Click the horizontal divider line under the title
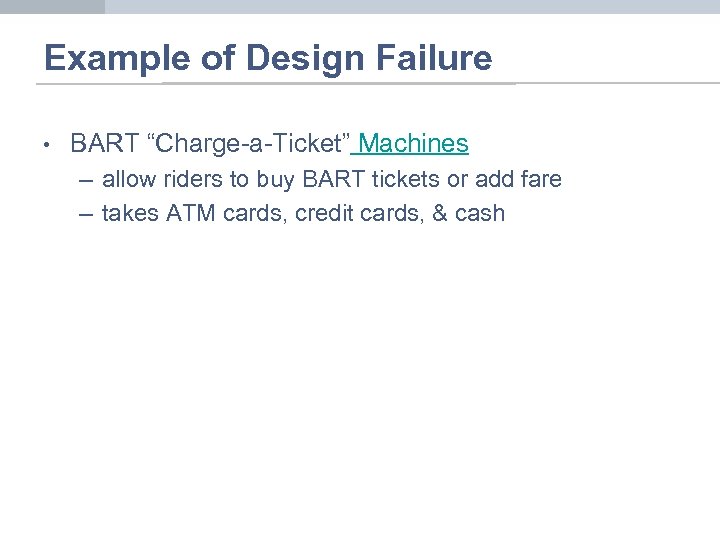720x540 pixels. click(x=600, y=83)
